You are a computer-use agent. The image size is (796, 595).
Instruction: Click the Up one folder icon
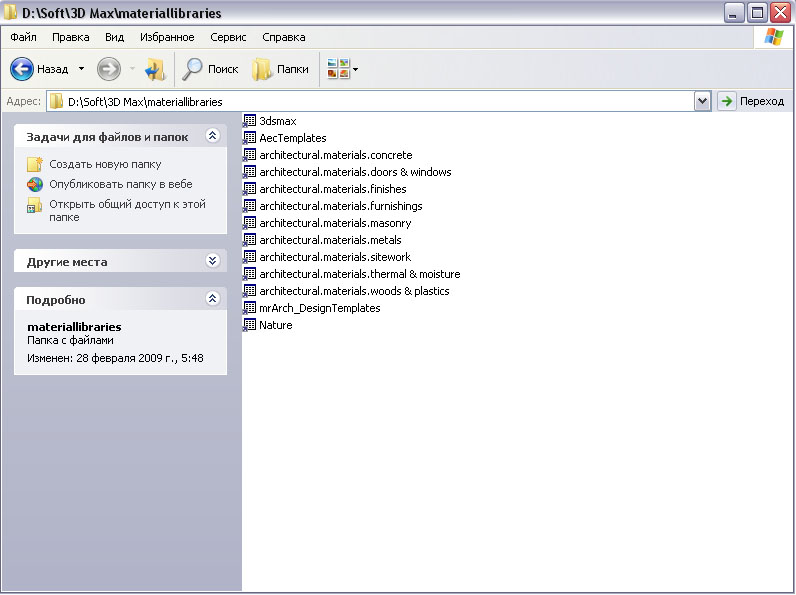(155, 69)
